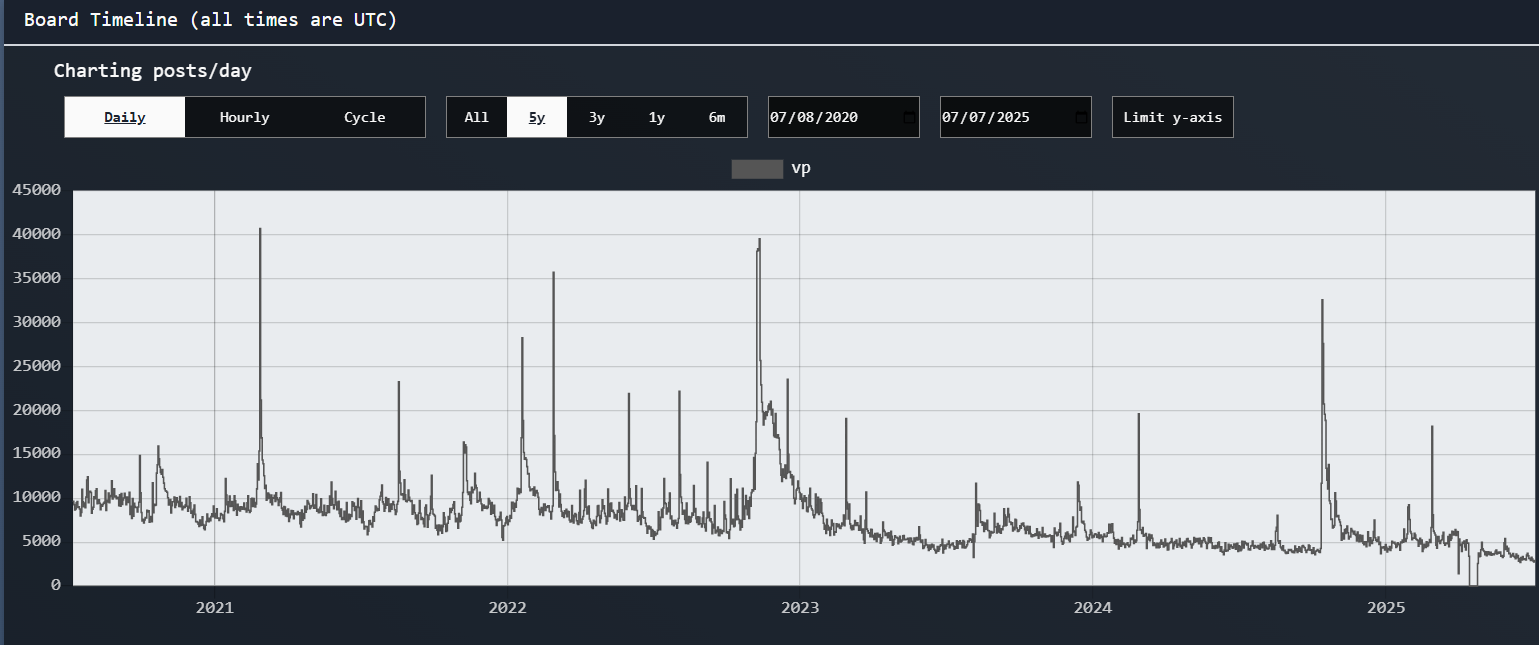The height and width of the screenshot is (645, 1539).
Task: Click the 2024 x-axis label
Action: click(1092, 607)
